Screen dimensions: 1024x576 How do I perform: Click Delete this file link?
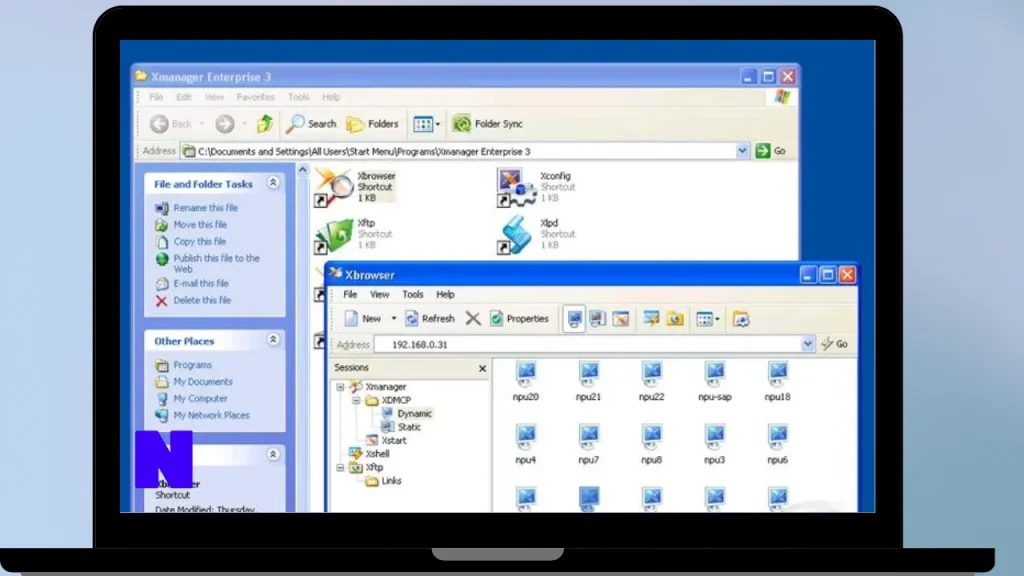click(x=202, y=300)
